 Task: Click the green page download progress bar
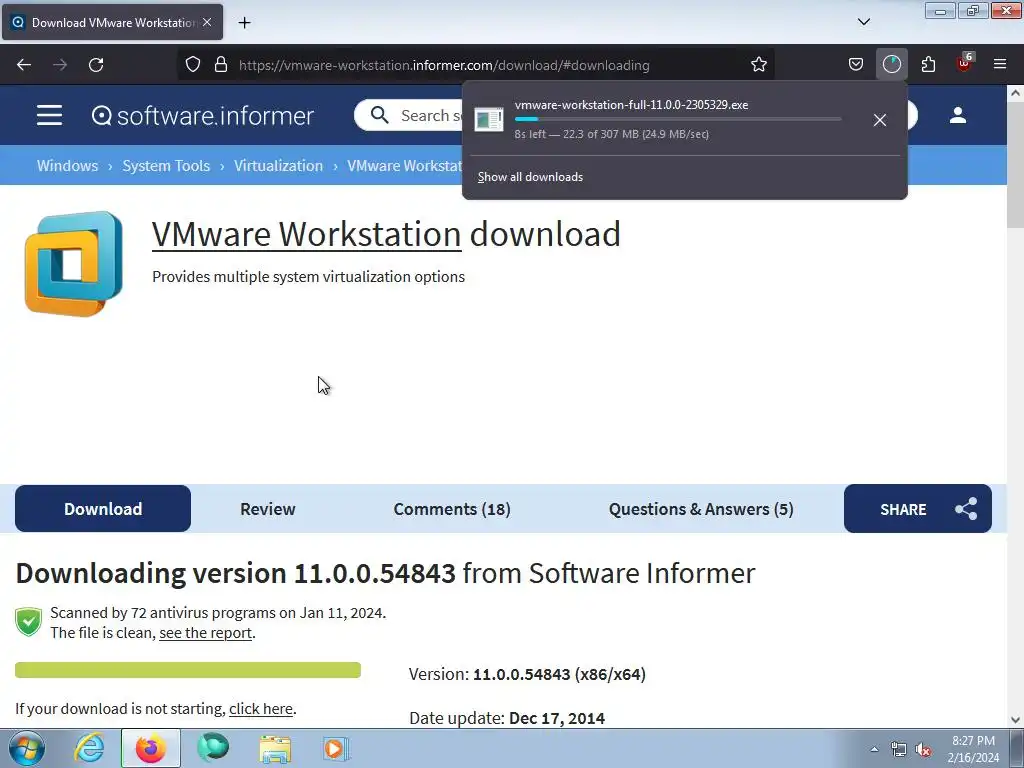tap(188, 670)
